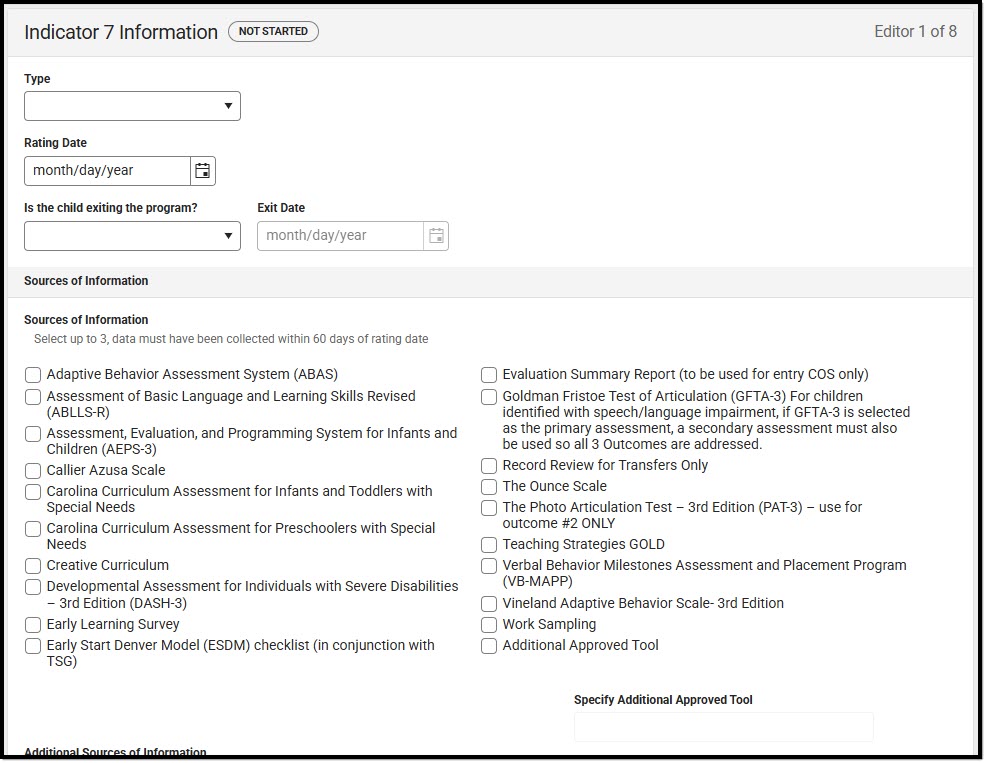The image size is (986, 763).
Task: Click the Rating Date input field
Action: point(108,170)
